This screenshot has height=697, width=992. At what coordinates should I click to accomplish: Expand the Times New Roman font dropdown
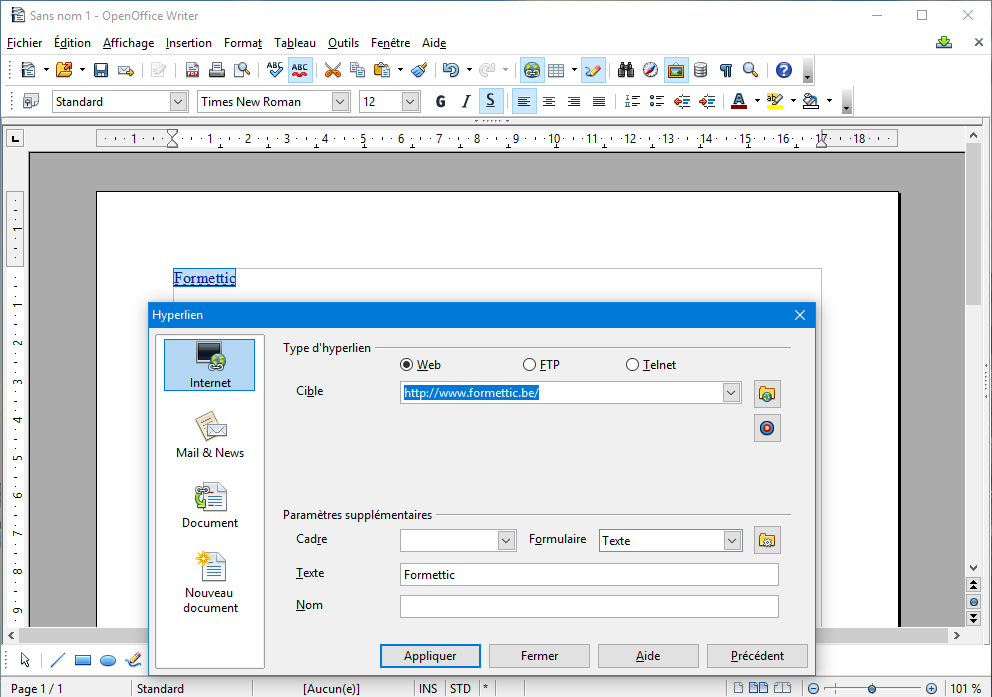coord(340,102)
